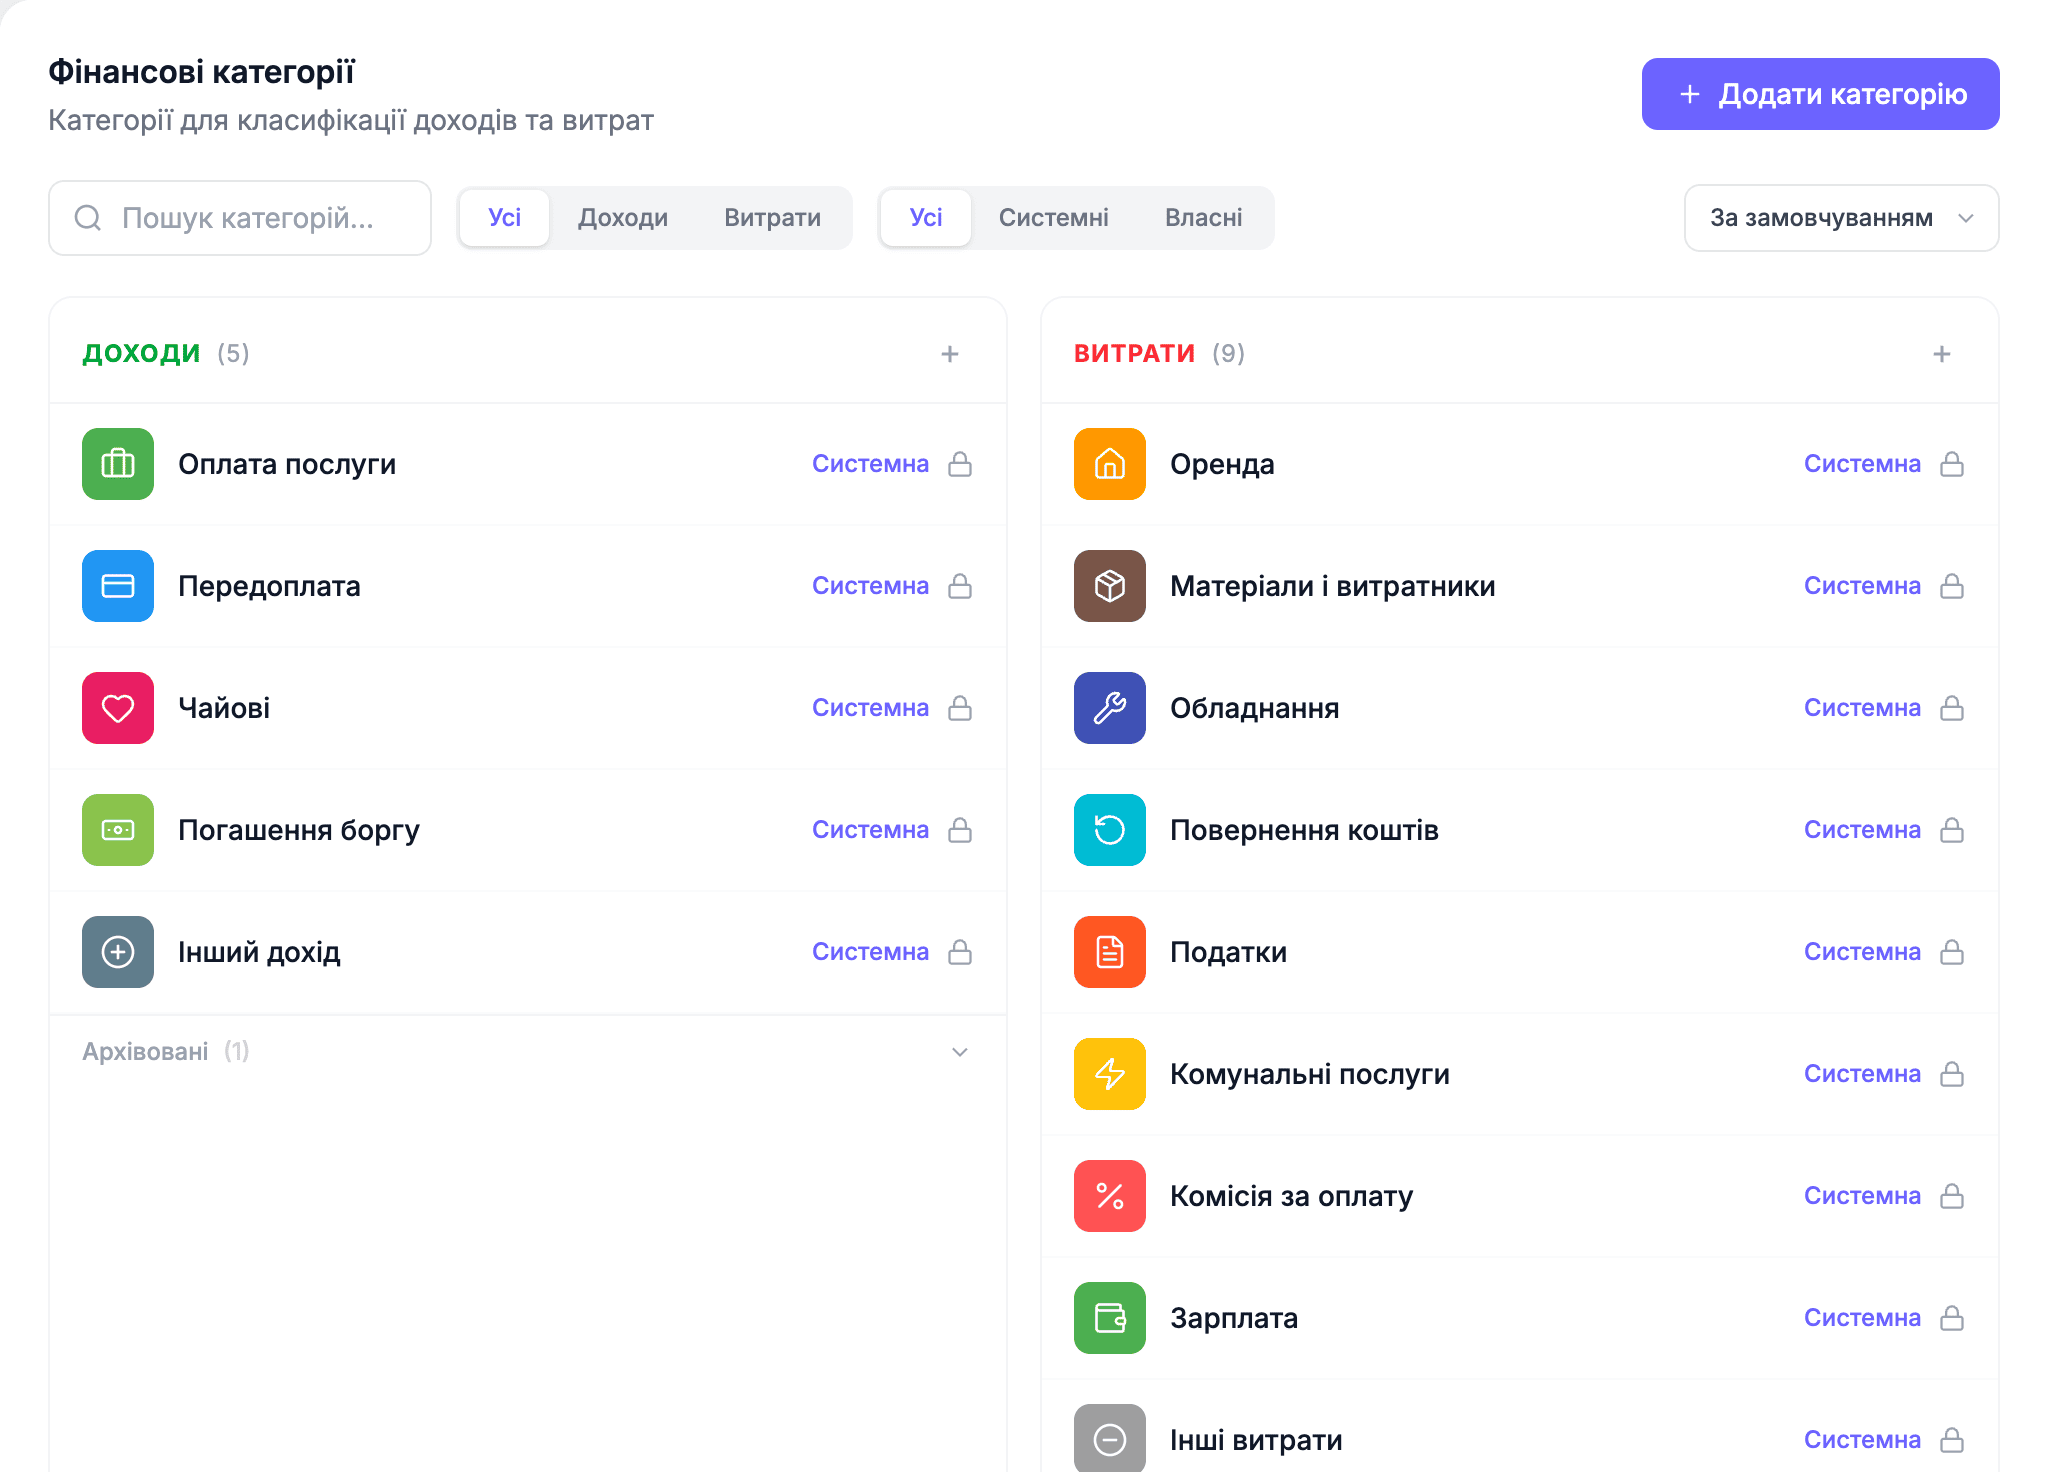Click the Архівовані label

tap(146, 1052)
